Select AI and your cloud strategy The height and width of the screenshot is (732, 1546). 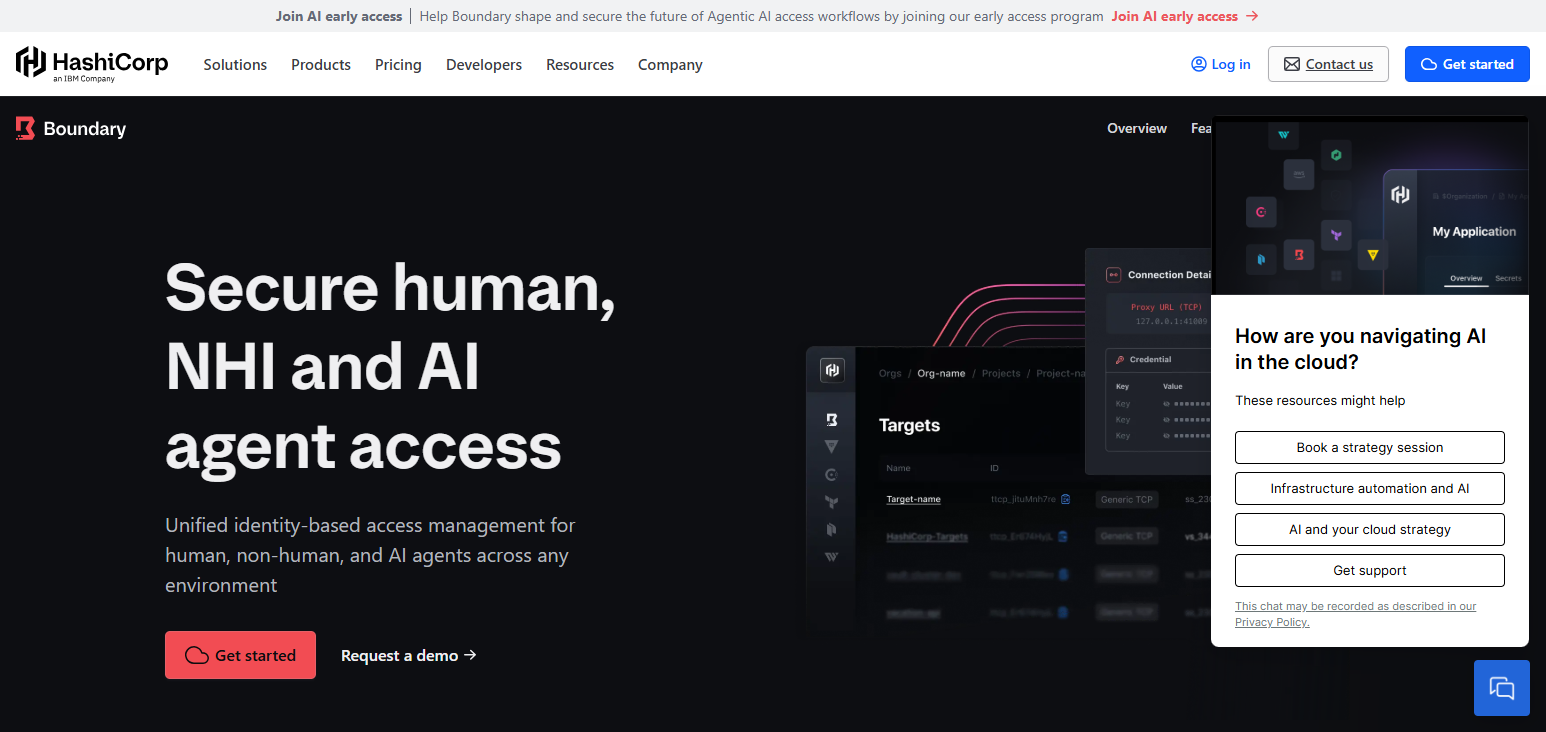[1370, 529]
